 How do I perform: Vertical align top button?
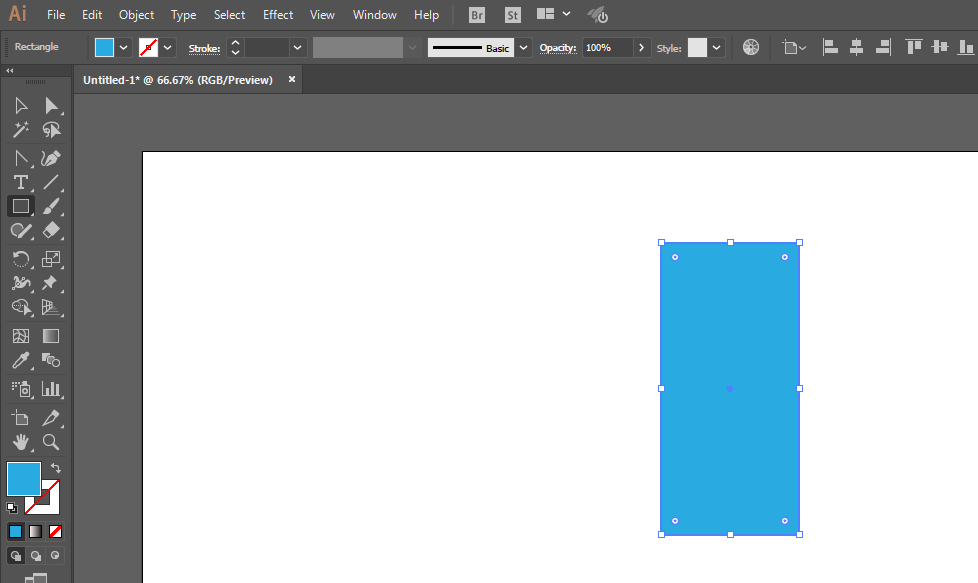coord(914,47)
